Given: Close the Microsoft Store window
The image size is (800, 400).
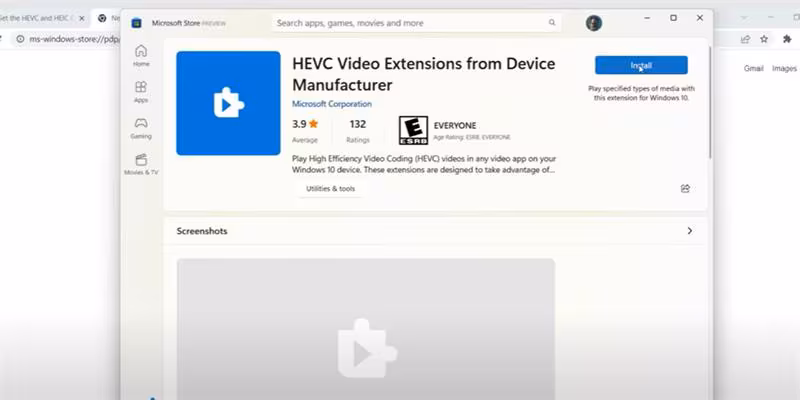Looking at the screenshot, I should tap(700, 18).
